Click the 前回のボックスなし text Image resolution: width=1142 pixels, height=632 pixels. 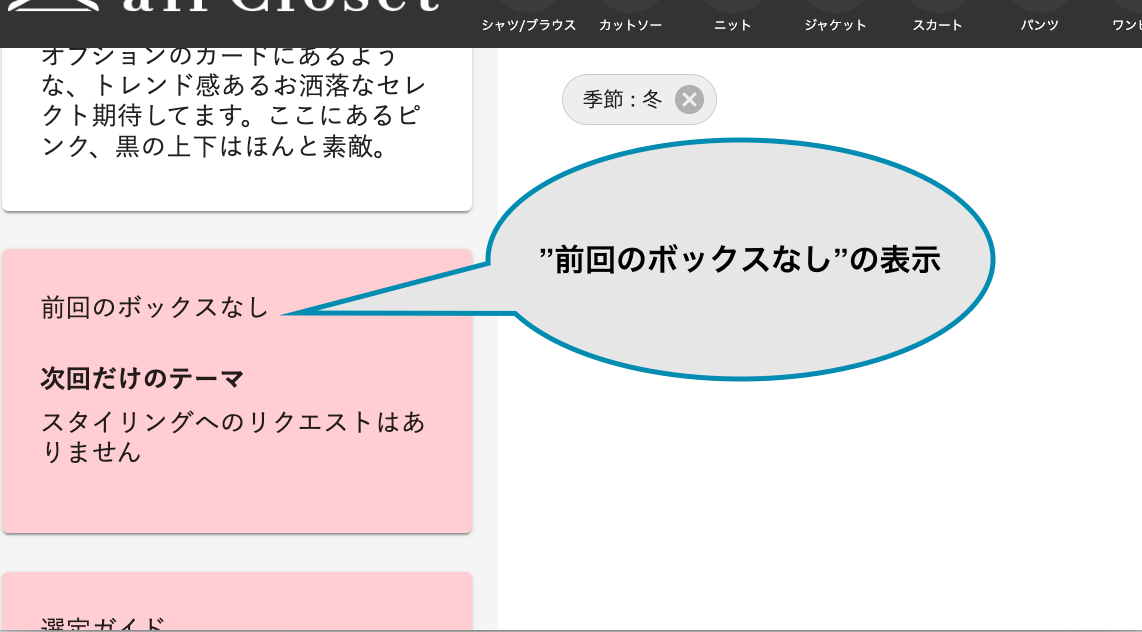pyautogui.click(x=155, y=308)
